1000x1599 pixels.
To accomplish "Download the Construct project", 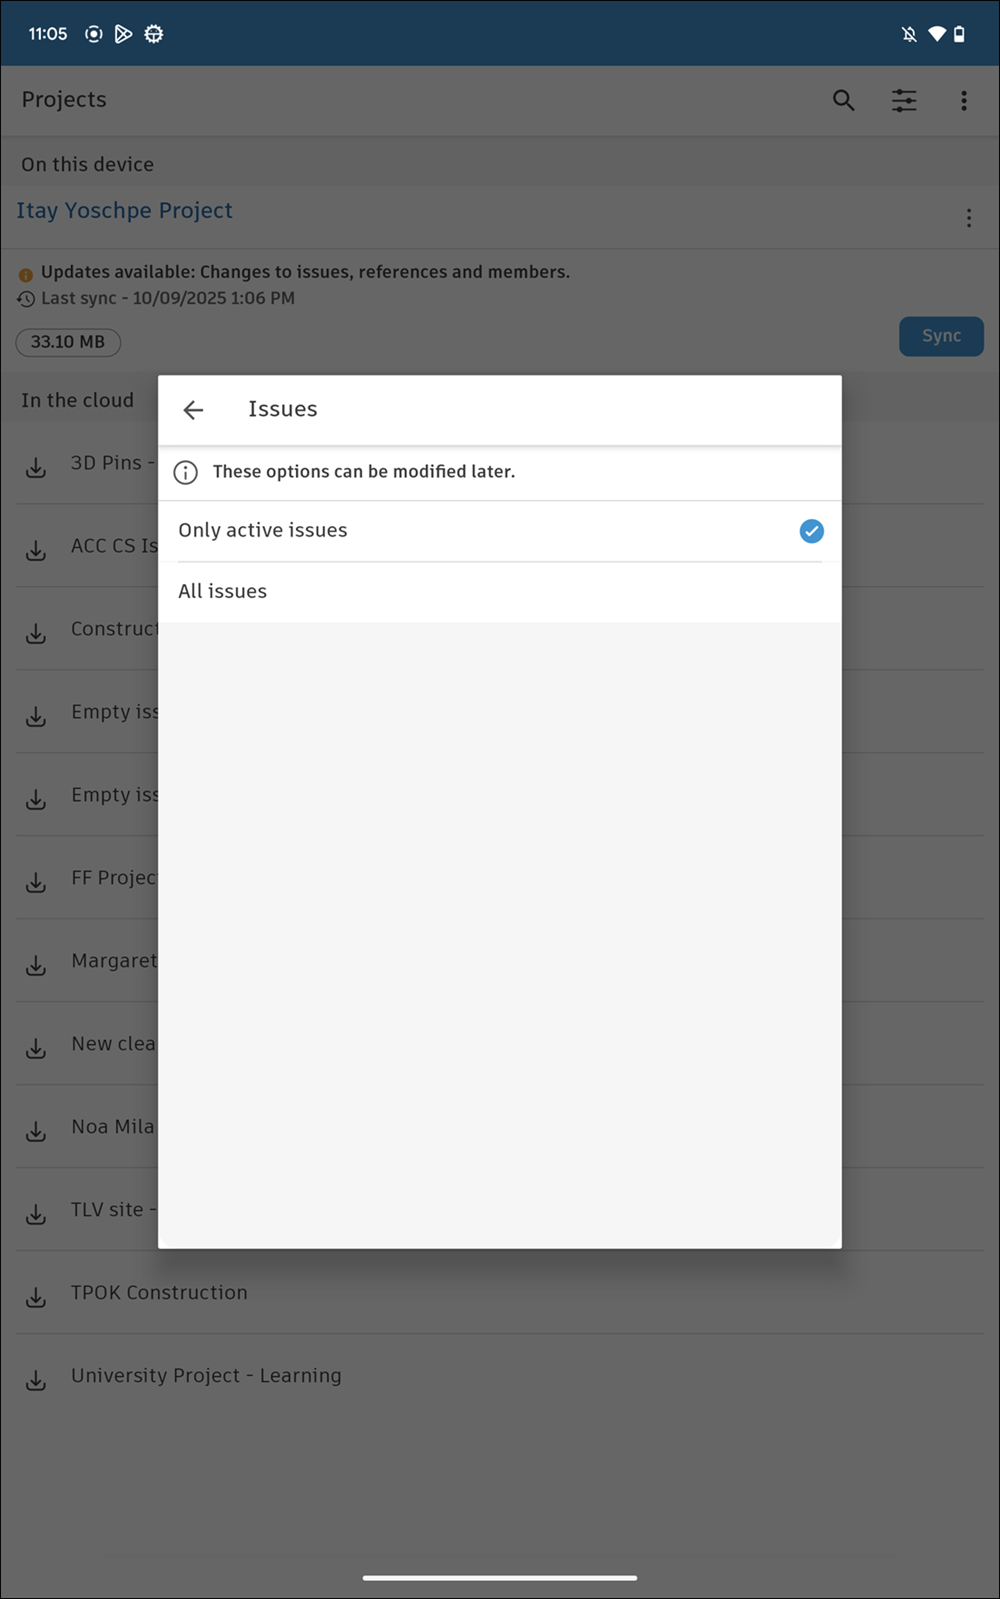I will point(36,633).
